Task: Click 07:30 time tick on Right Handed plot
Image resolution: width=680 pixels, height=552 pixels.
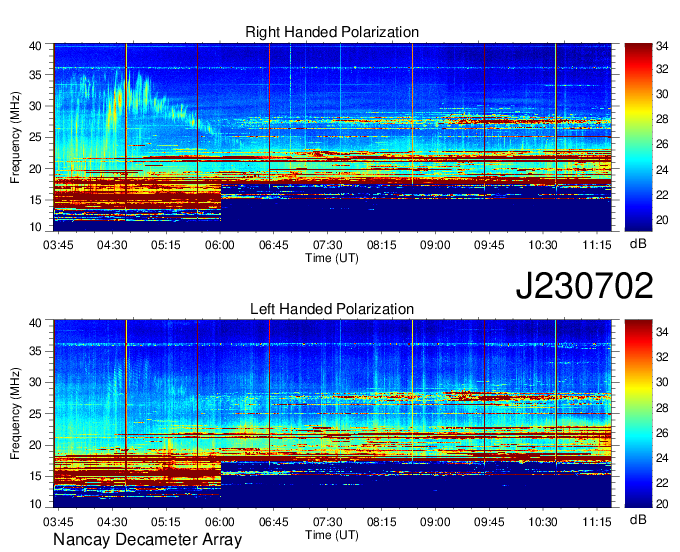Action: [x=327, y=245]
